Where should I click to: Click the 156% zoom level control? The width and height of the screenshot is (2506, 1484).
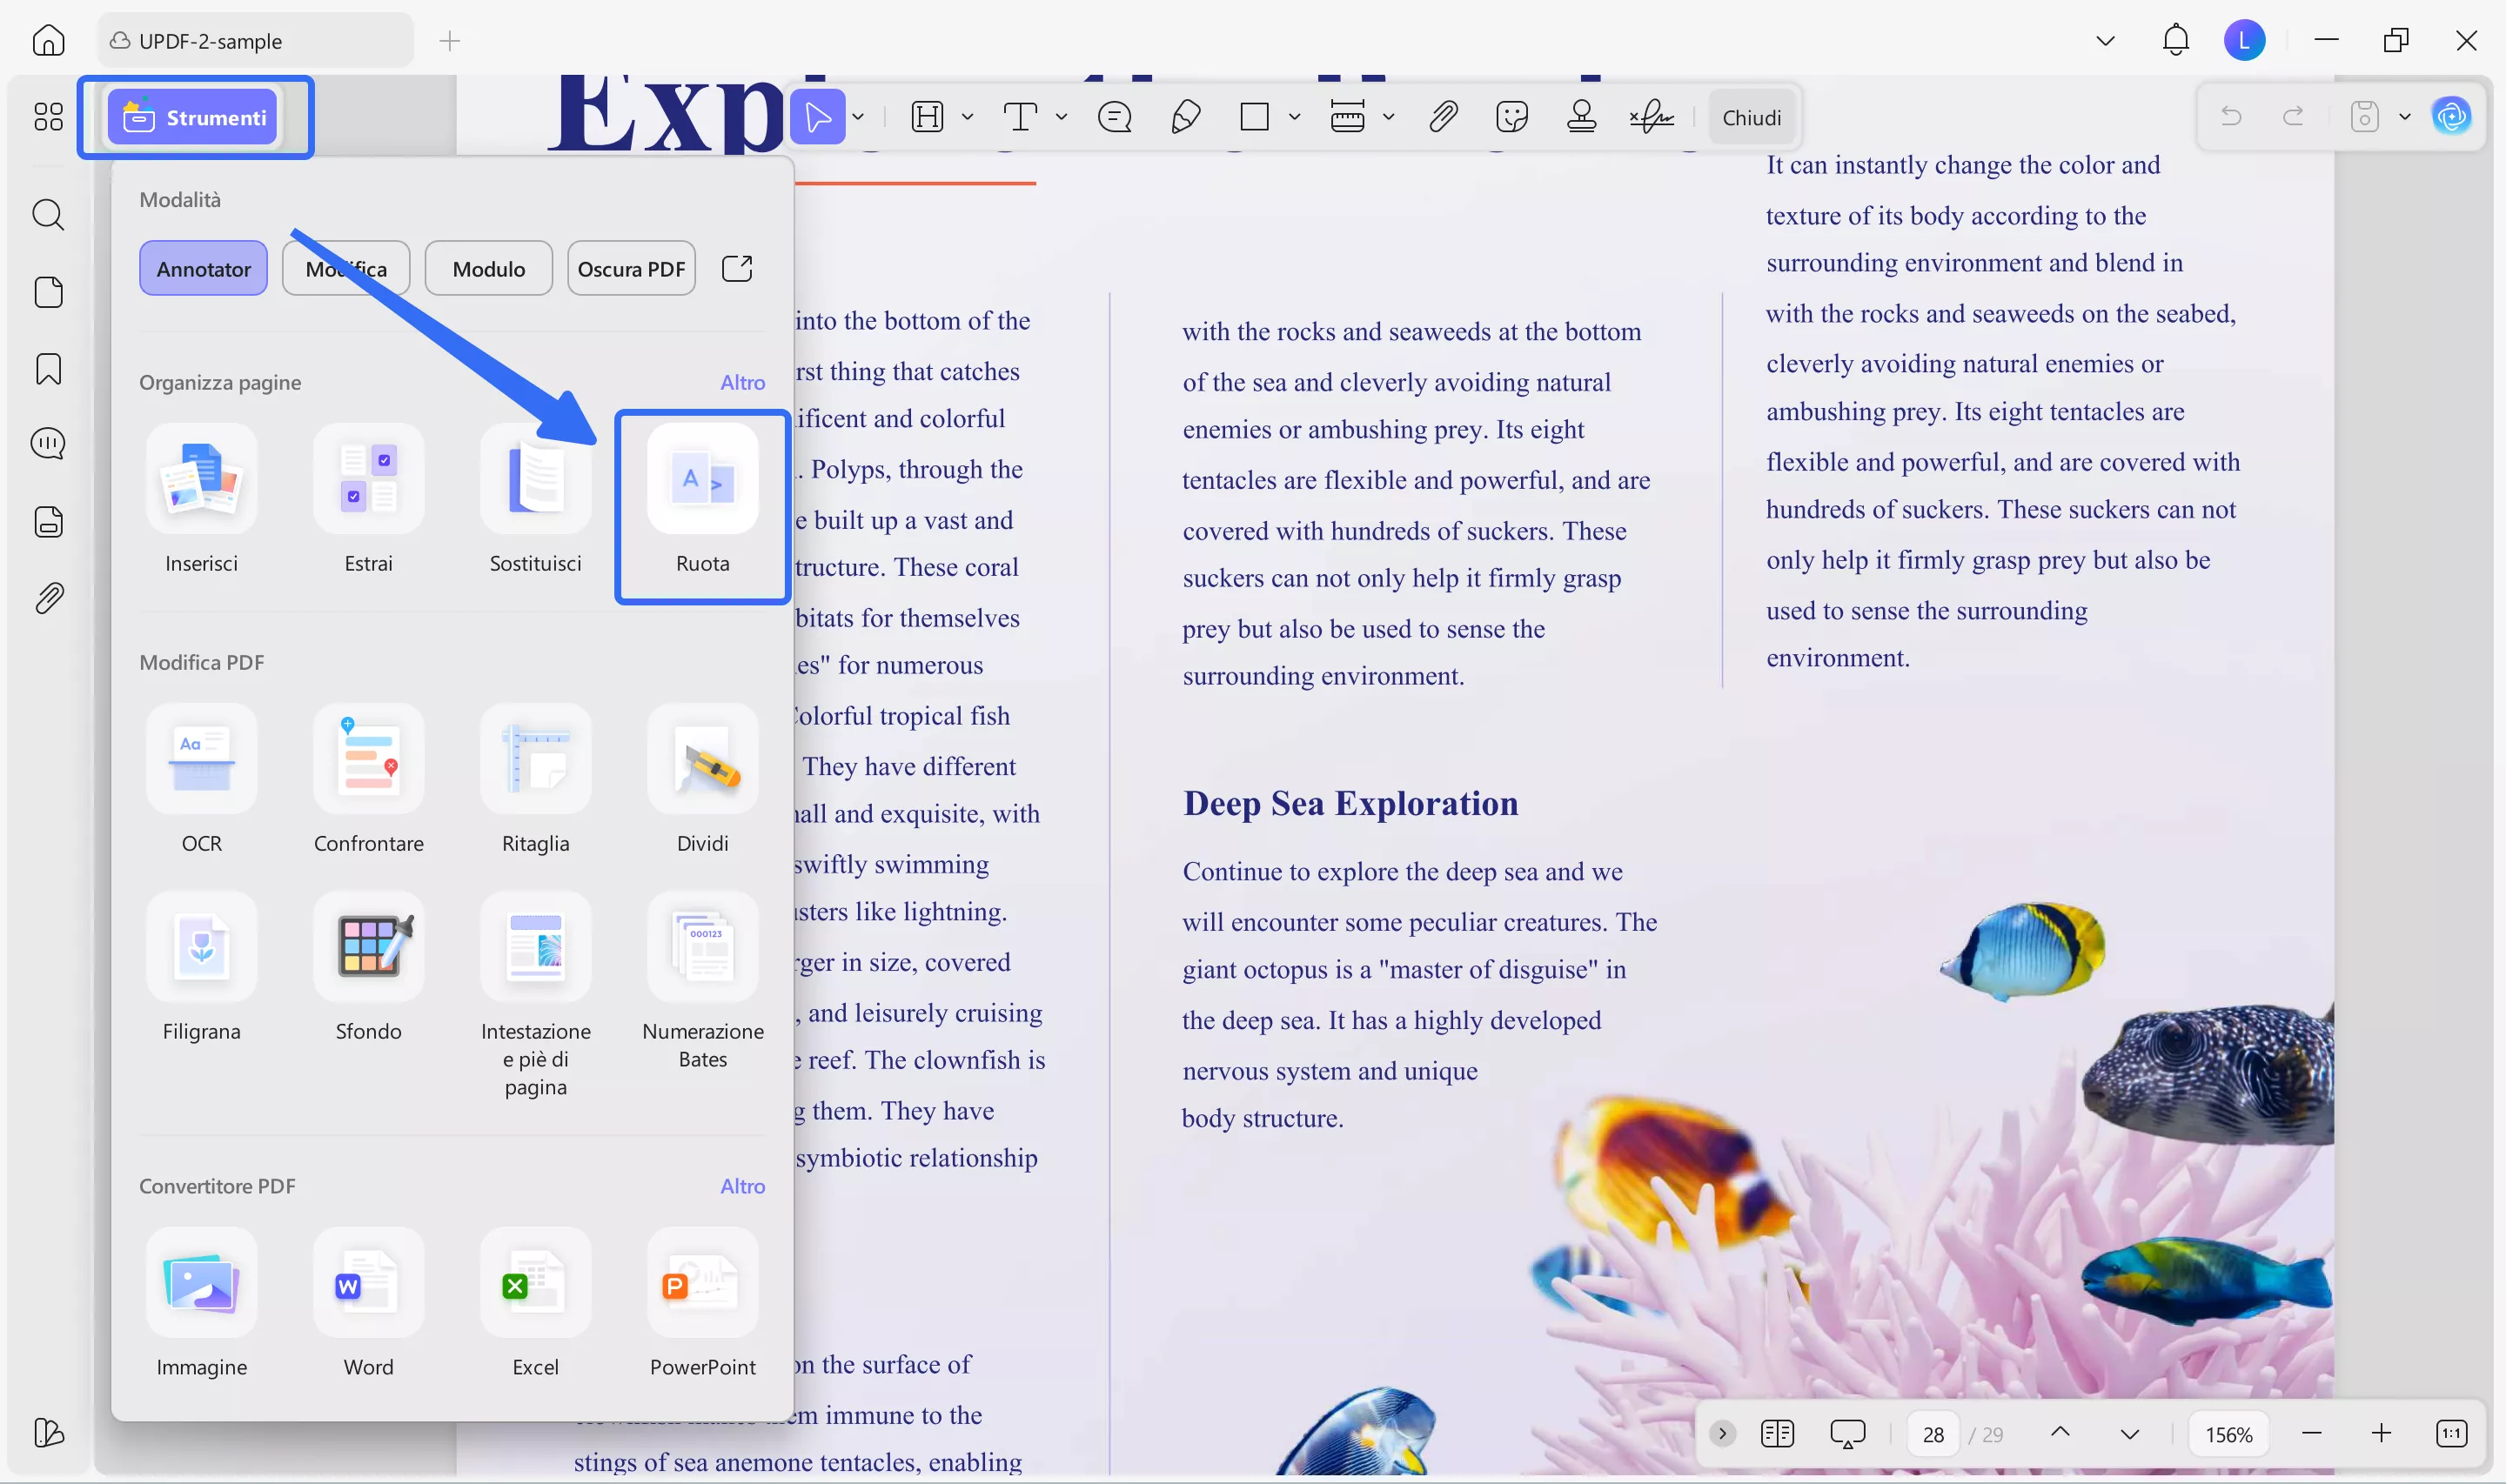2228,1433
